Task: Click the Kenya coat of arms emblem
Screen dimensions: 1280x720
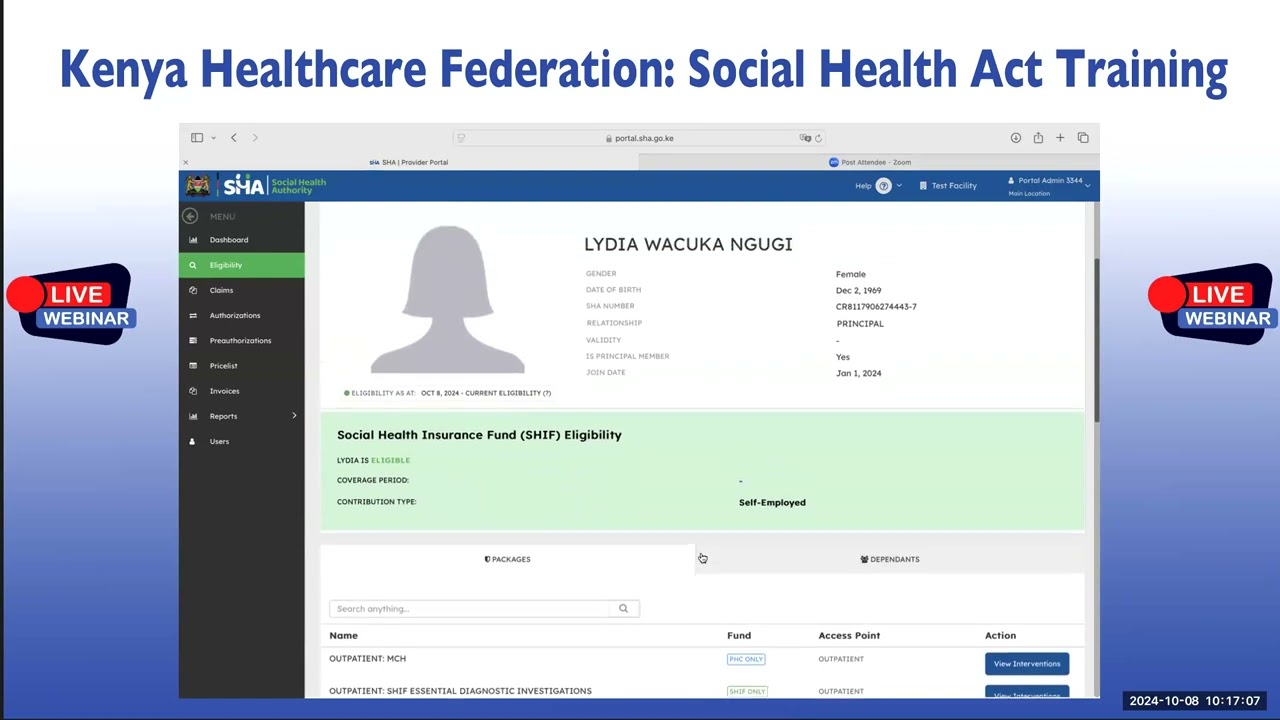Action: click(x=198, y=186)
